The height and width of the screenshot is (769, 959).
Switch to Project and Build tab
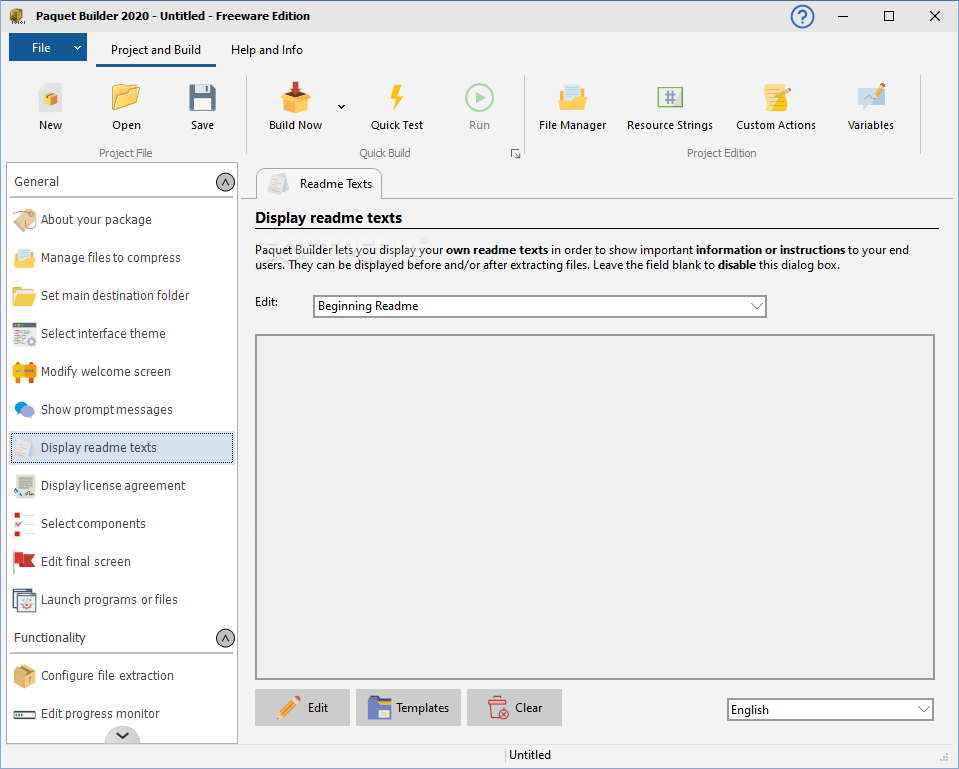pos(156,50)
